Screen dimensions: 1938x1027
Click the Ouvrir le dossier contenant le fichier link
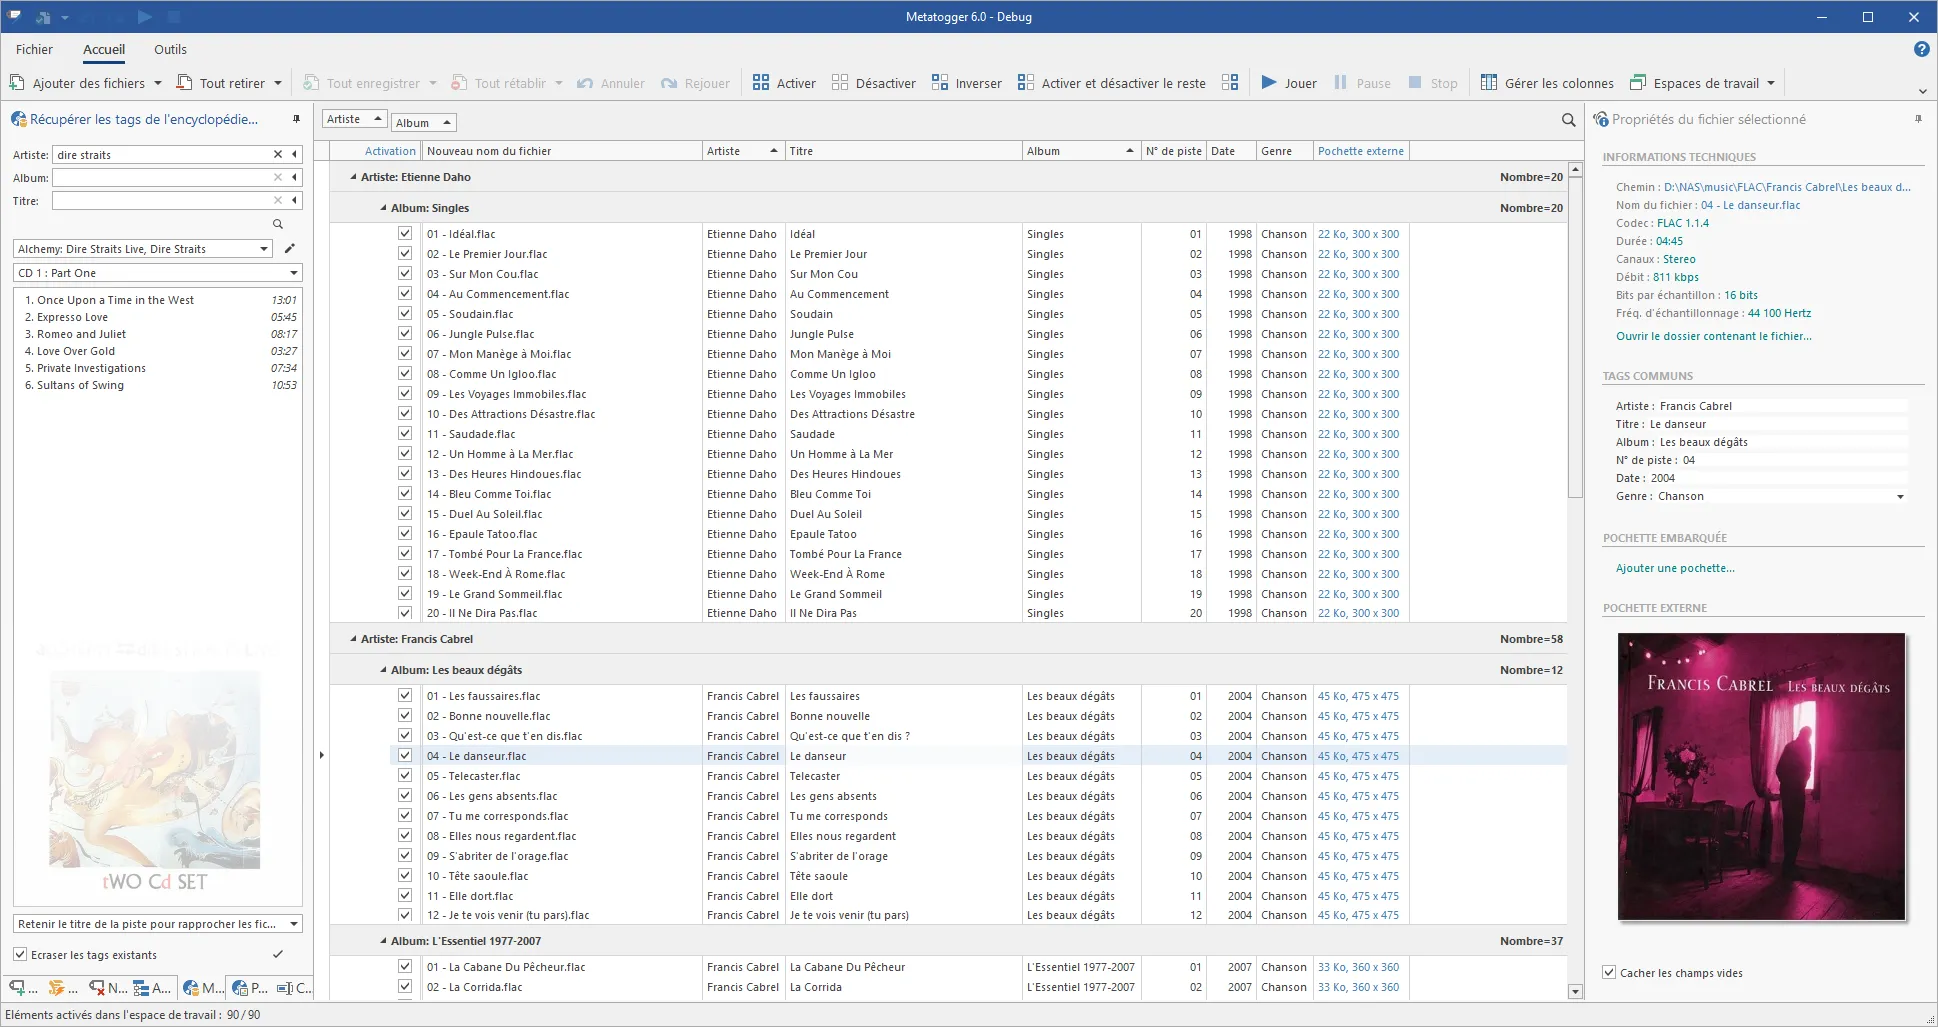(1713, 335)
